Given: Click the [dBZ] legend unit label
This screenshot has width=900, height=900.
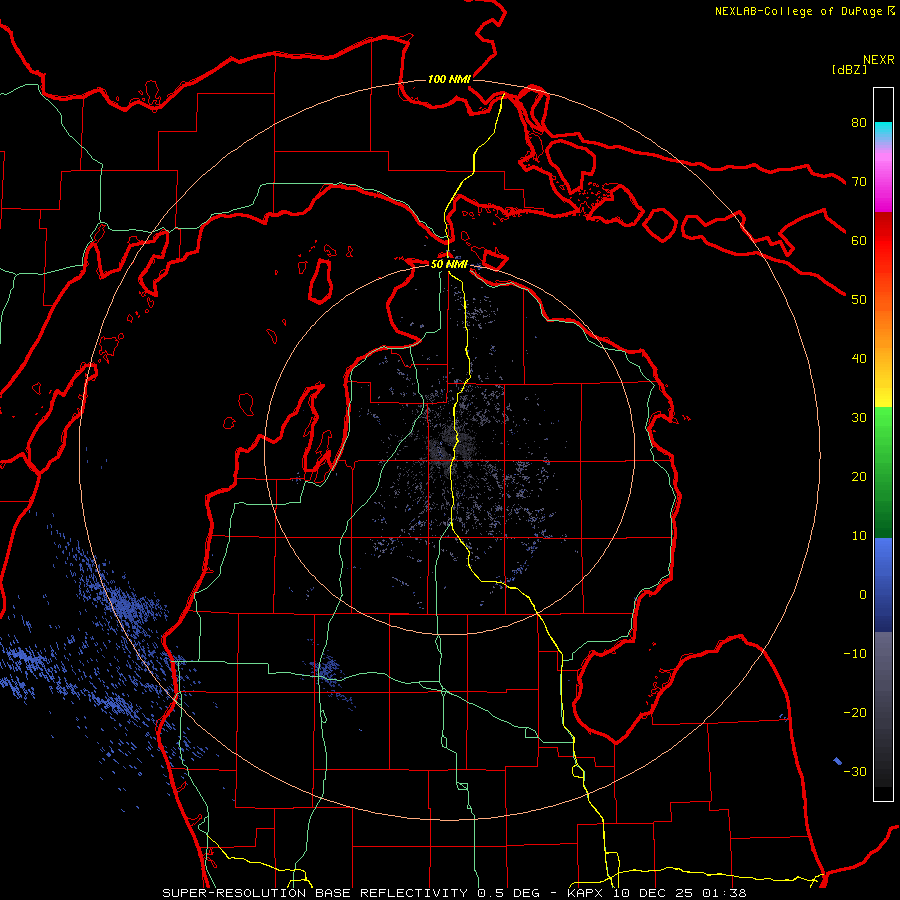Looking at the screenshot, I should tap(849, 70).
